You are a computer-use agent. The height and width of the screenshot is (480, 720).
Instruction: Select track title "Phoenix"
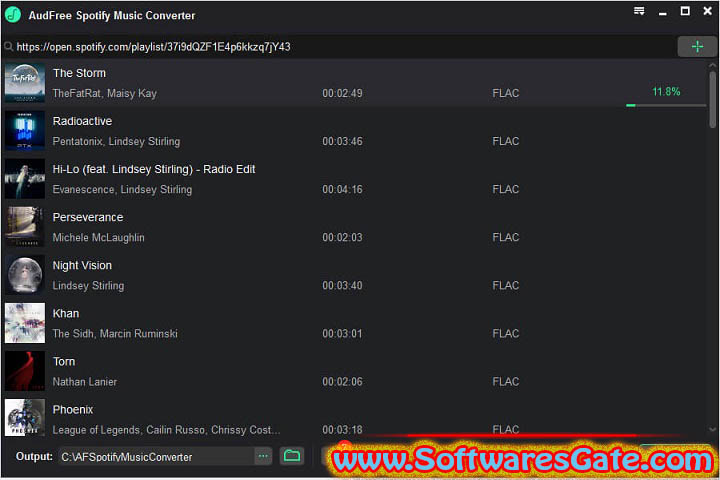(73, 409)
